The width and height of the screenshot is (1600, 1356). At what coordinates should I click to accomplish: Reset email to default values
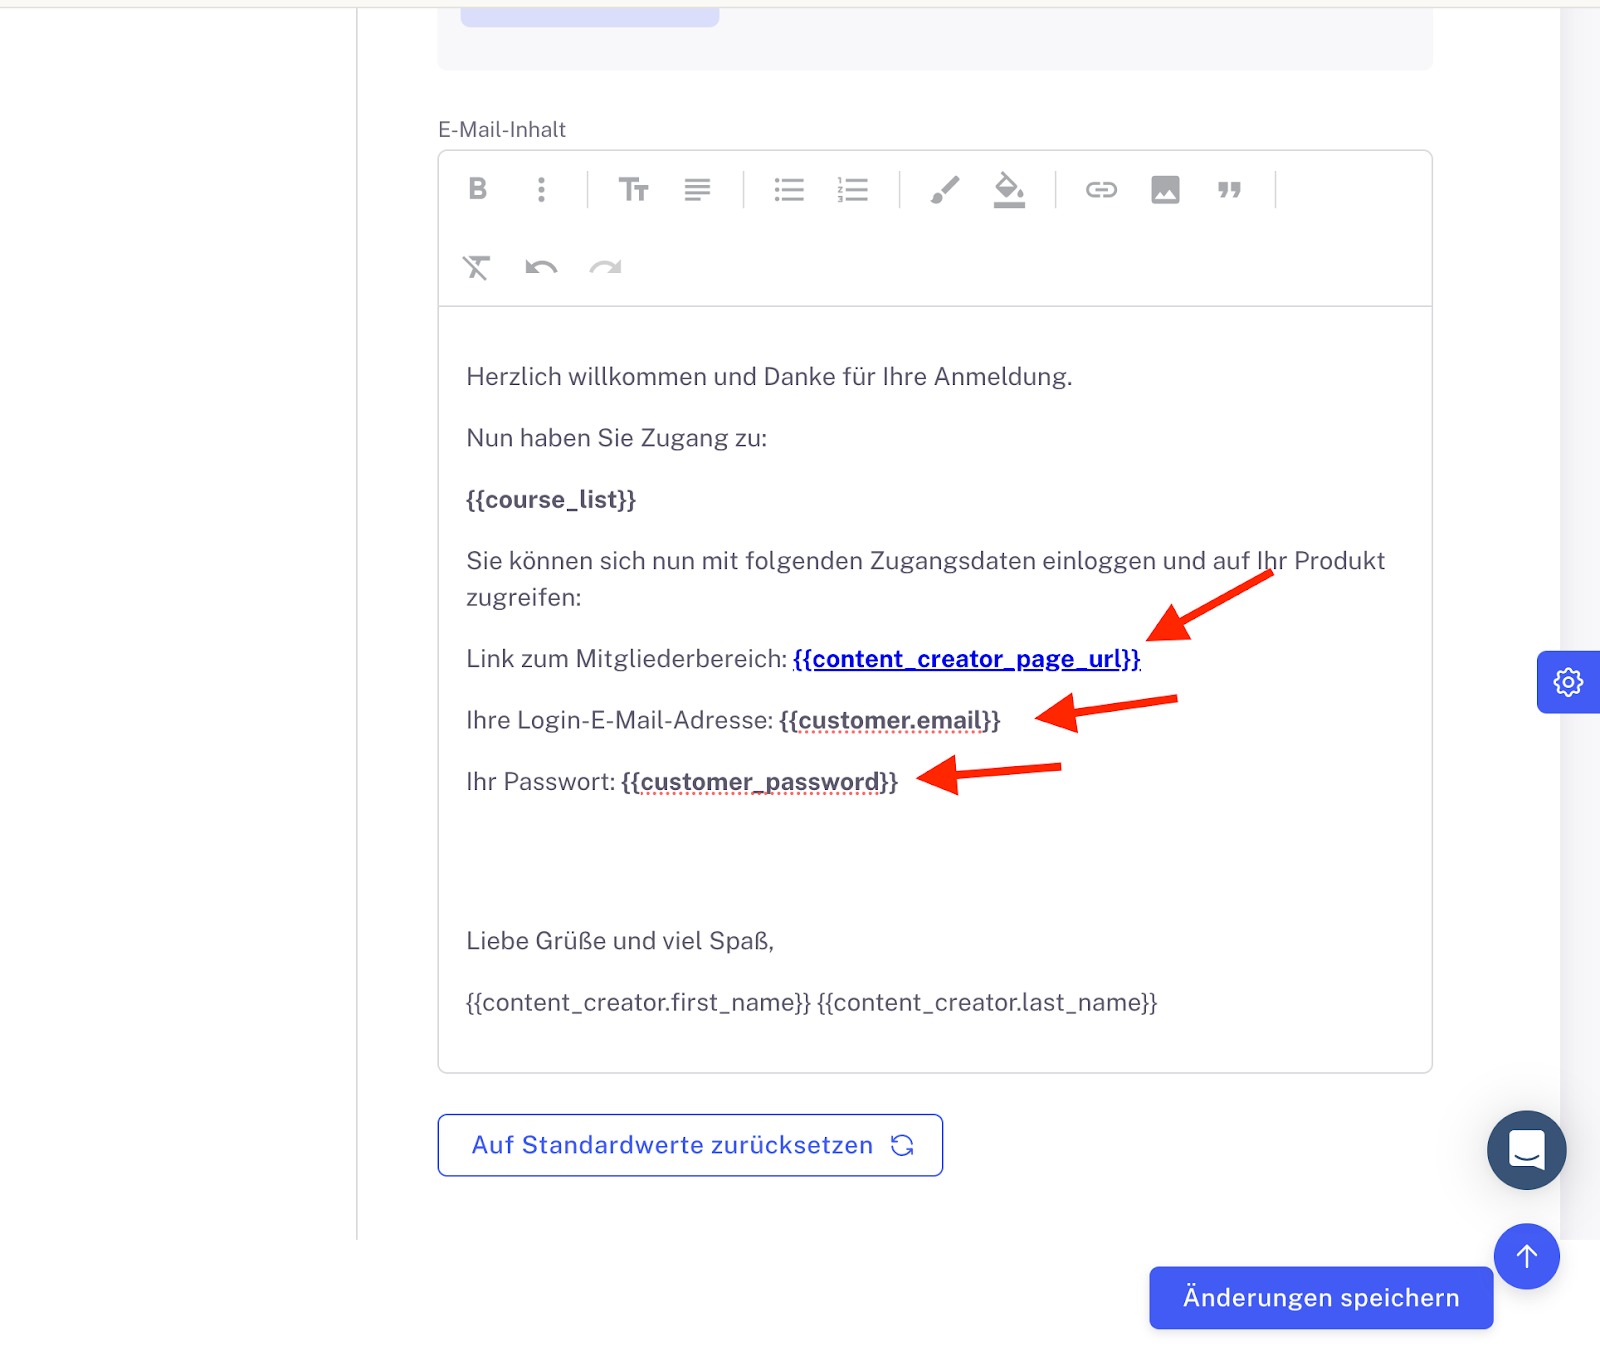click(x=690, y=1145)
